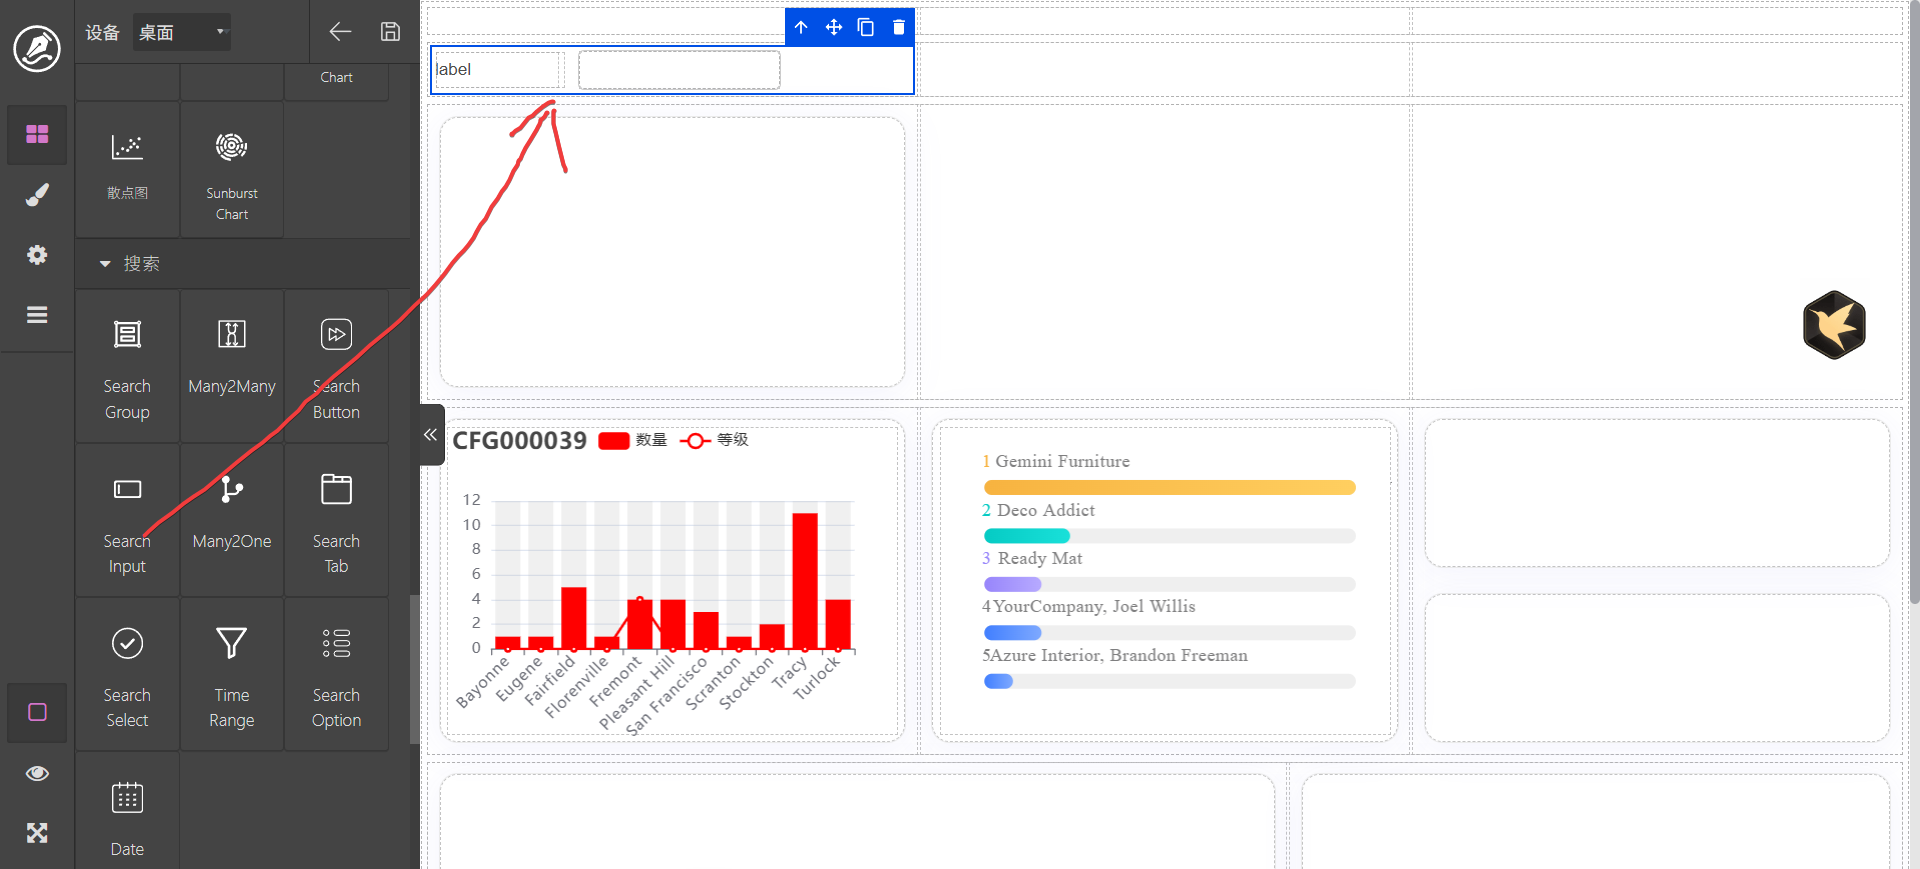Click the Sunburst Chart widget

(231, 170)
